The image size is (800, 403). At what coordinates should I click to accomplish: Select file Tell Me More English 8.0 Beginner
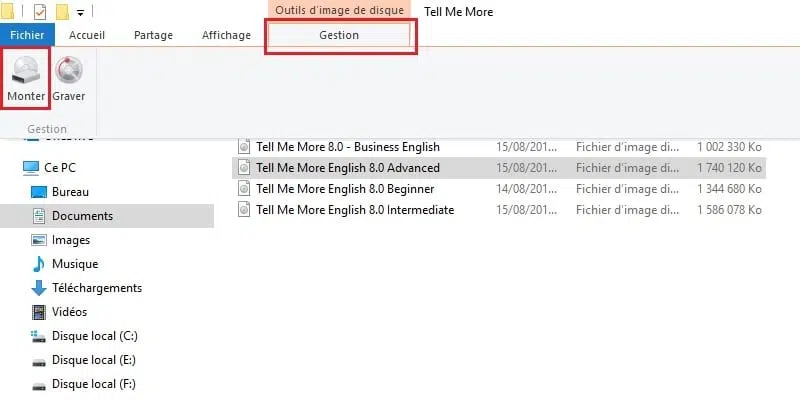pos(345,189)
